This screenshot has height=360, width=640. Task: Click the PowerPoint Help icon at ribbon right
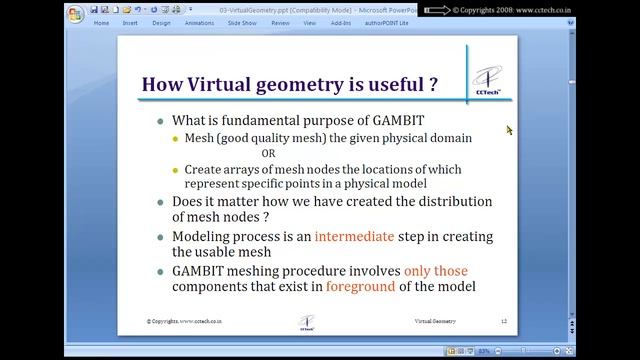pyautogui.click(x=571, y=23)
